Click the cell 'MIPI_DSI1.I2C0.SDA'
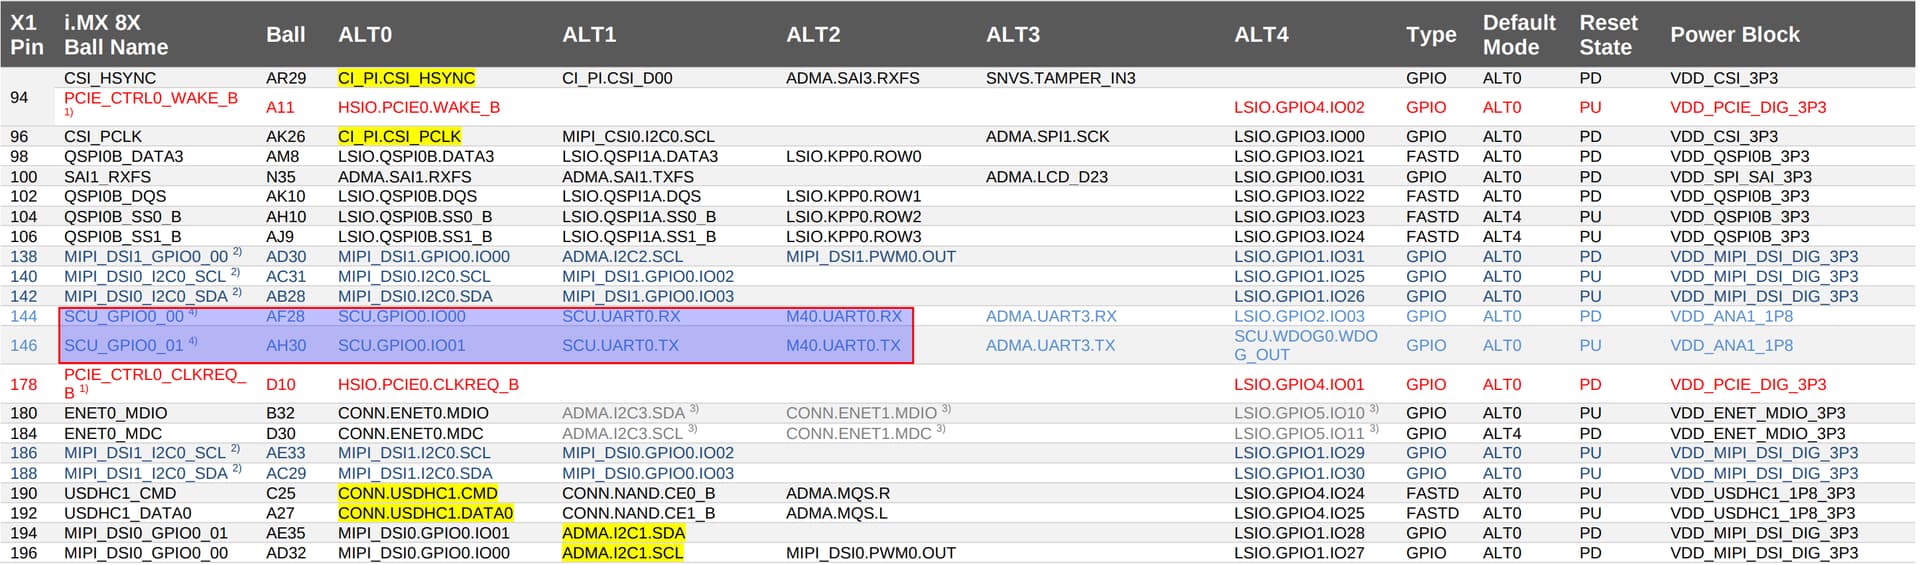 (x=415, y=473)
